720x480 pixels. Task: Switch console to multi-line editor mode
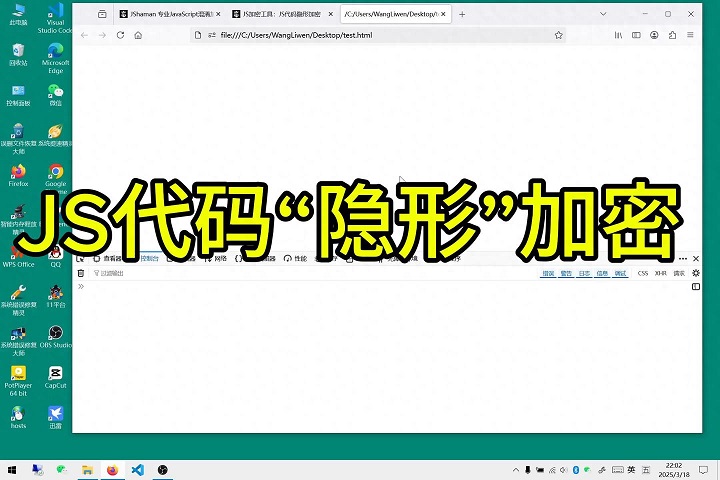tap(696, 287)
